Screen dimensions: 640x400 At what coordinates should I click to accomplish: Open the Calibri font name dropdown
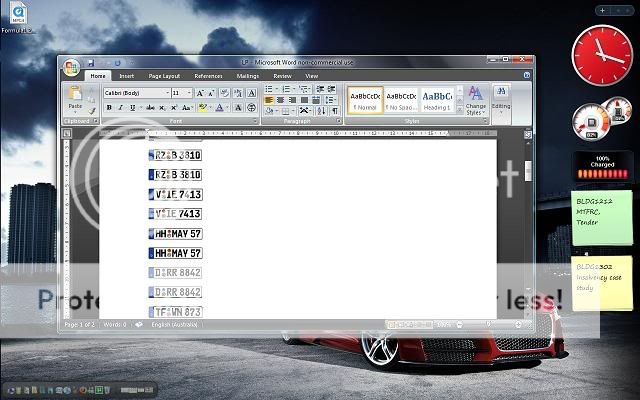164,93
